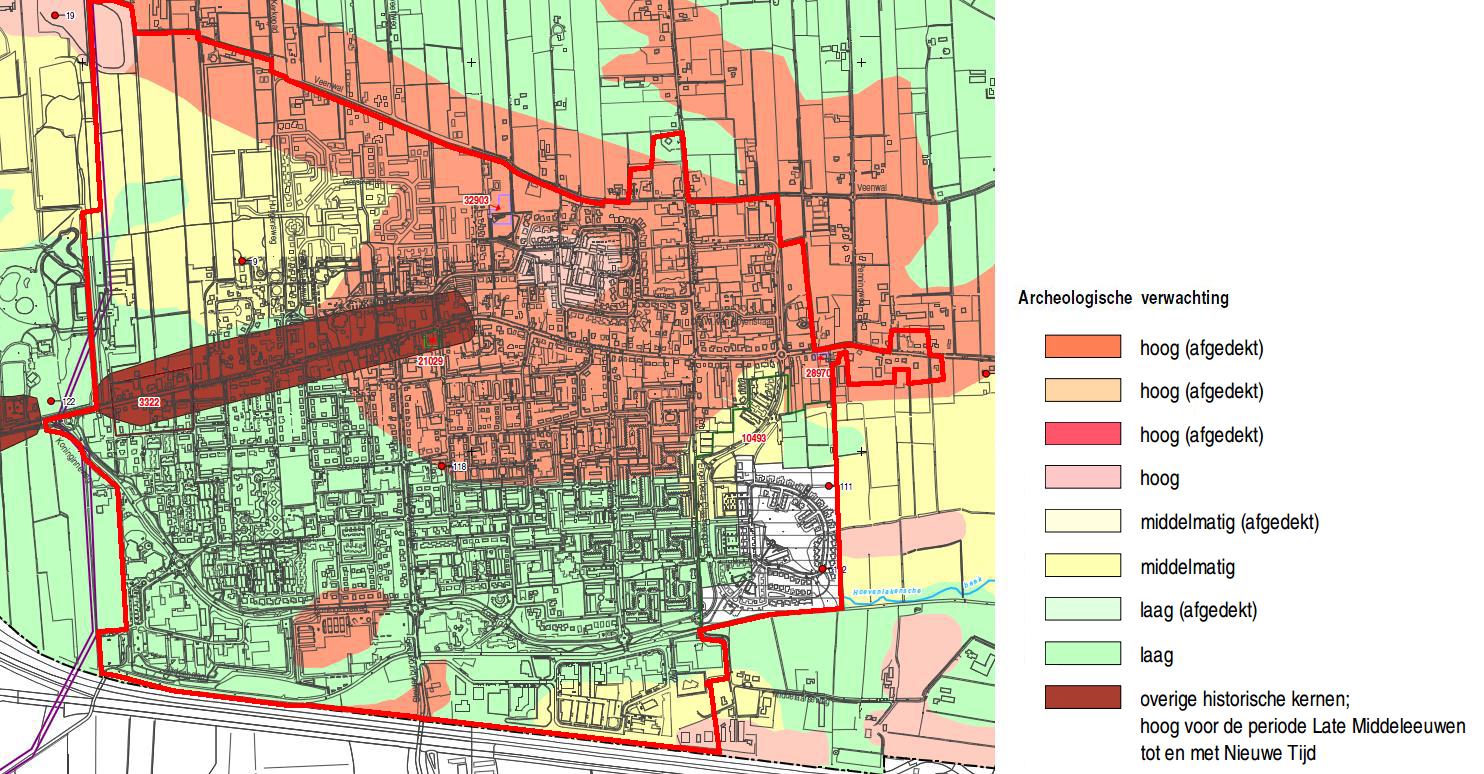The height and width of the screenshot is (774, 1484).
Task: Click the pink-red hoog (afgedekt) legend swatch
Action: 1082,434
